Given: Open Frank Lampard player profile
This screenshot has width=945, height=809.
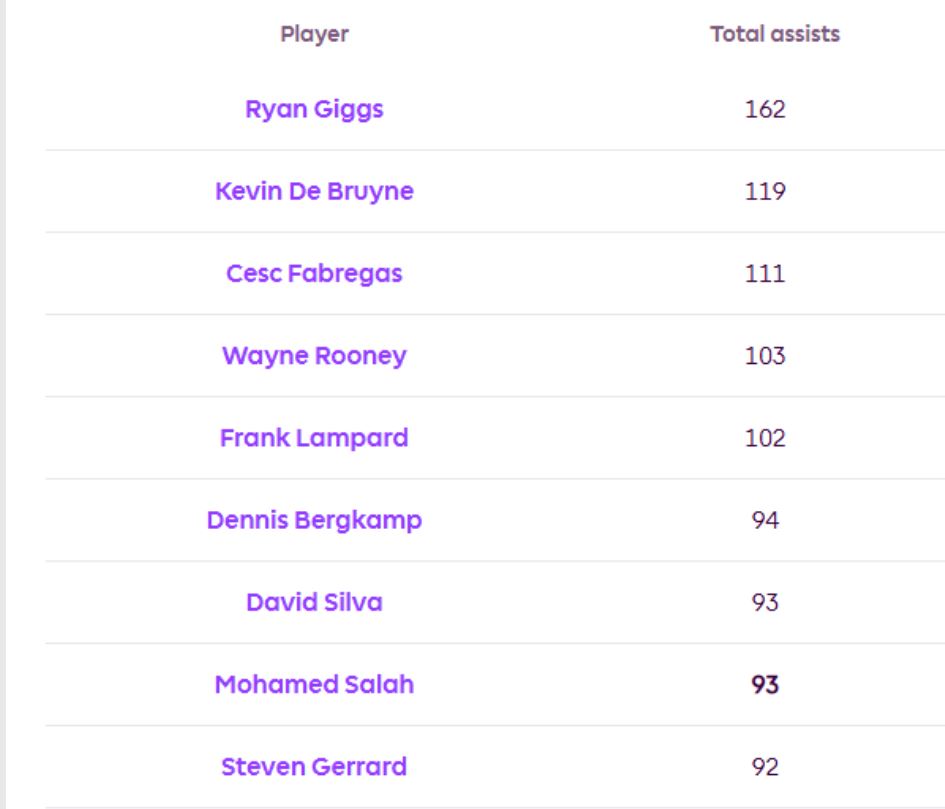Looking at the screenshot, I should click(x=314, y=438).
